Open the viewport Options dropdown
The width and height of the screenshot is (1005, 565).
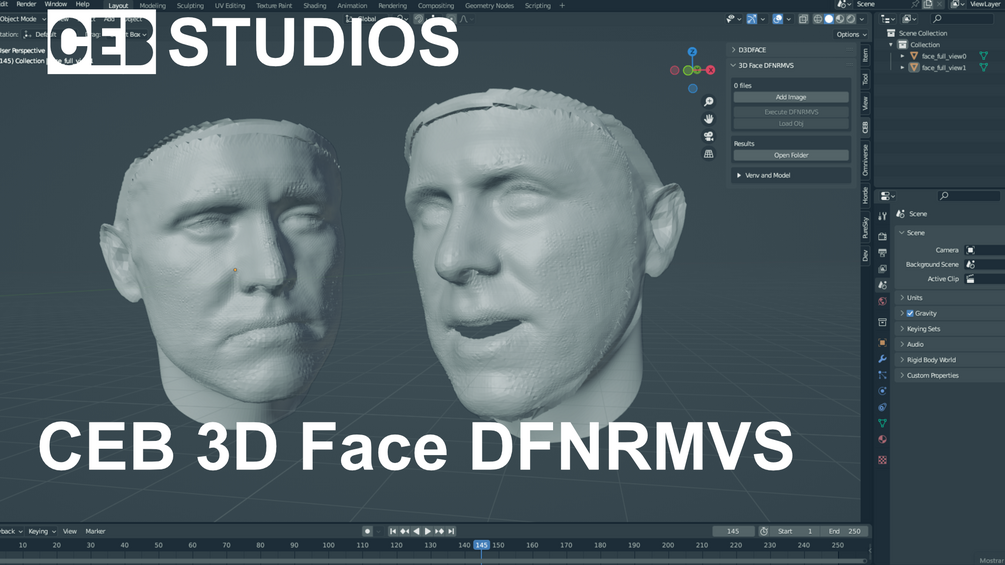(851, 35)
